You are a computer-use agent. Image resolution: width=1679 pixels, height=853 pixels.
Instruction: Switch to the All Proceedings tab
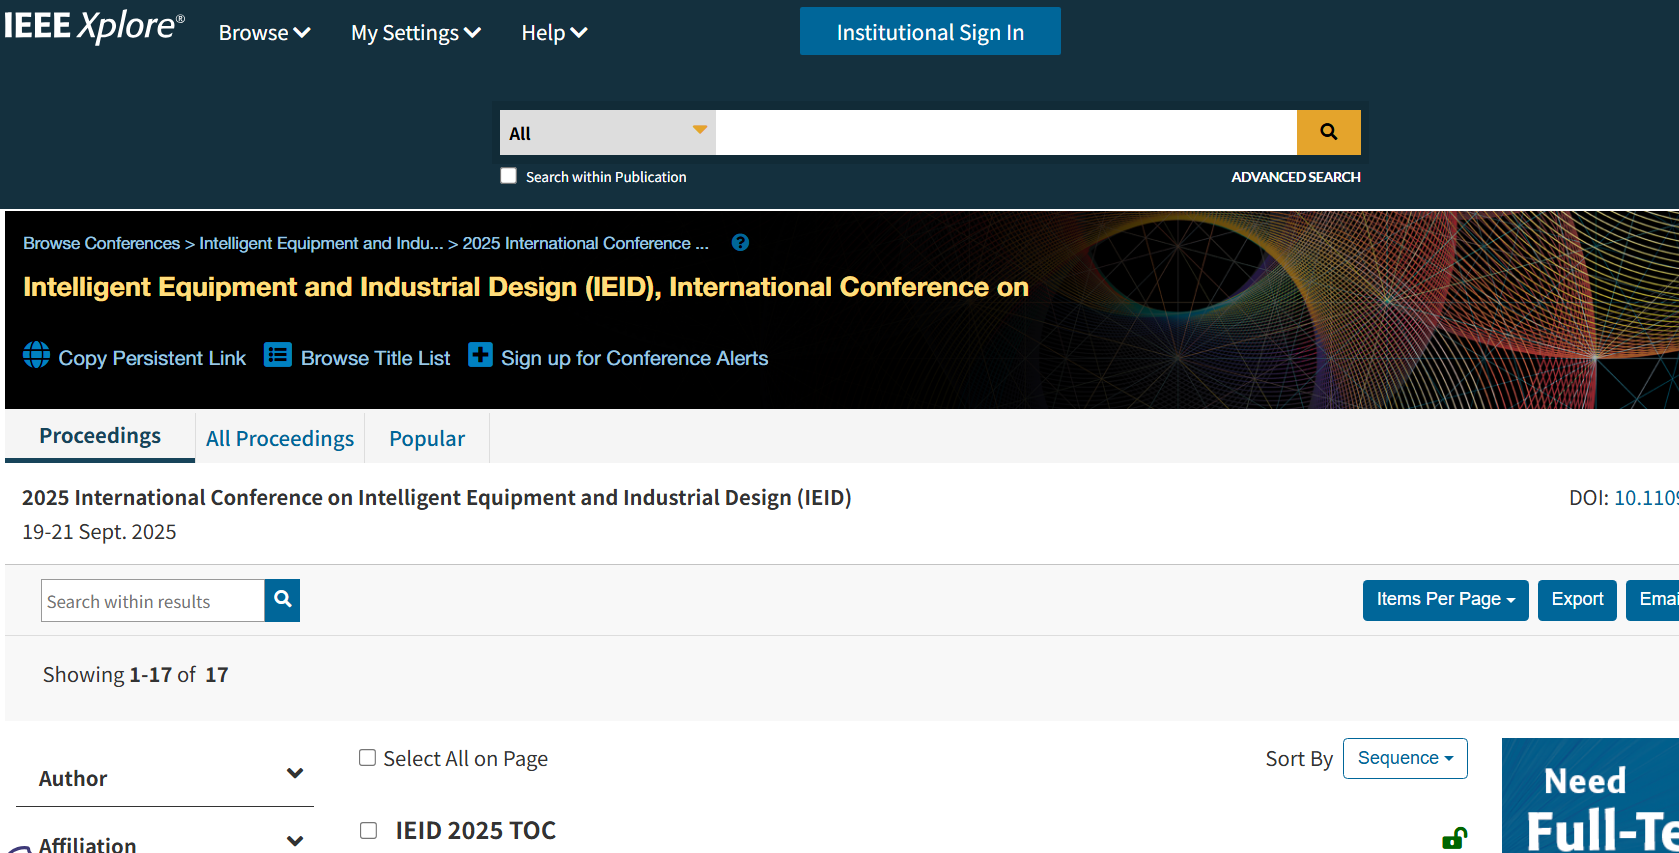280,438
